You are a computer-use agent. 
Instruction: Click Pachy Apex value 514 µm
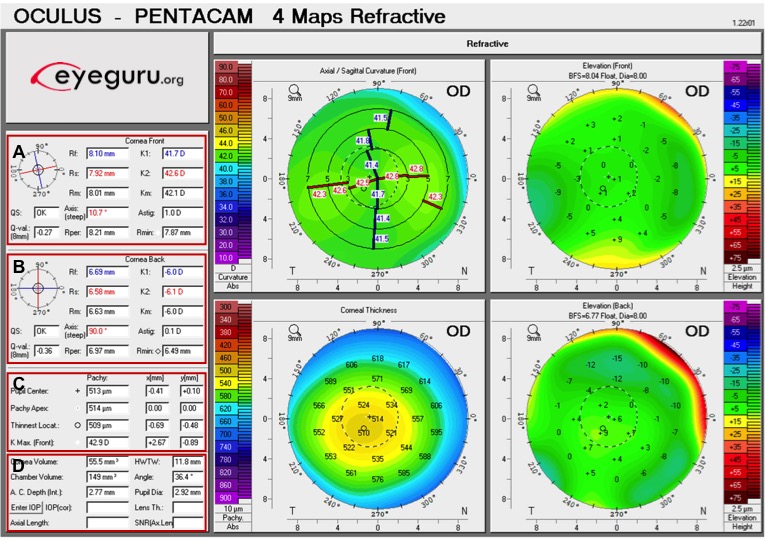107,408
